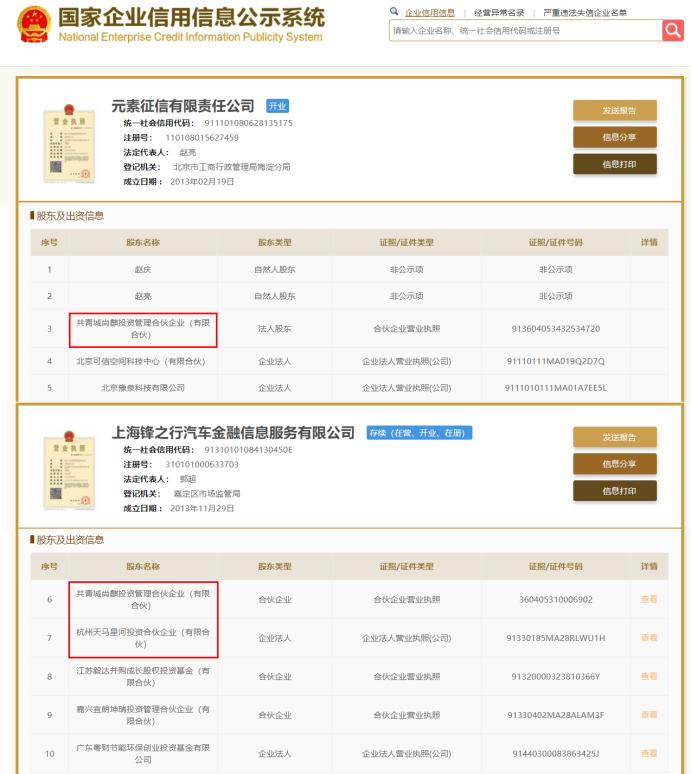
Task: Click registration authority 北京市工商行政管理局海淀分局
Action: tap(231, 167)
